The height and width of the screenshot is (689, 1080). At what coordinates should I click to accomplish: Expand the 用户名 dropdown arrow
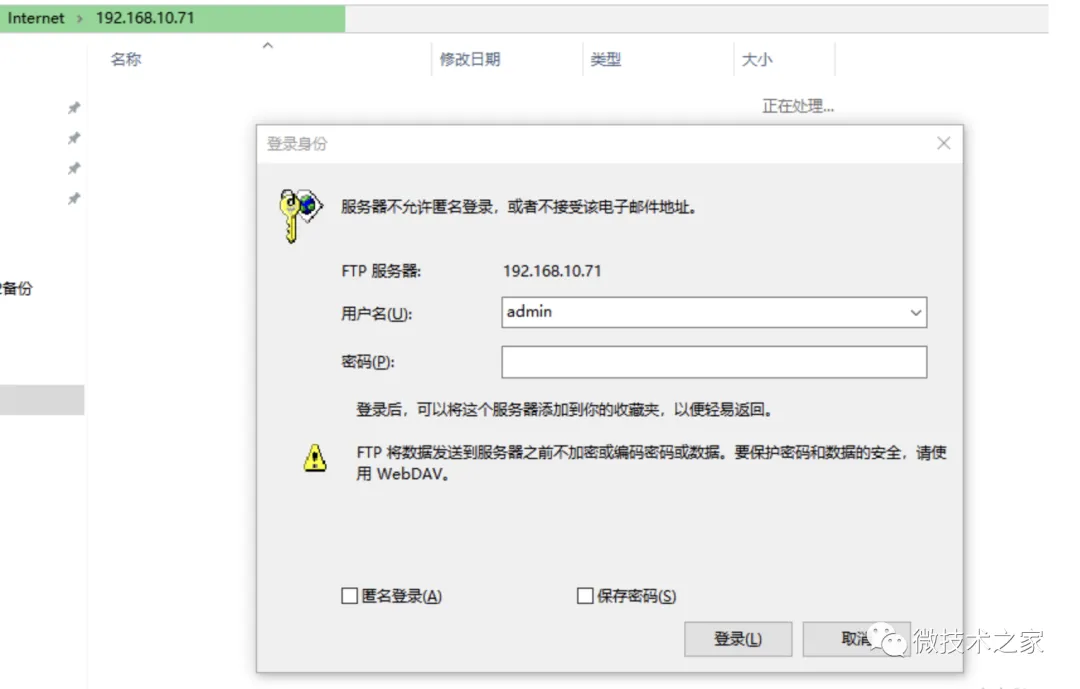[x=915, y=313]
